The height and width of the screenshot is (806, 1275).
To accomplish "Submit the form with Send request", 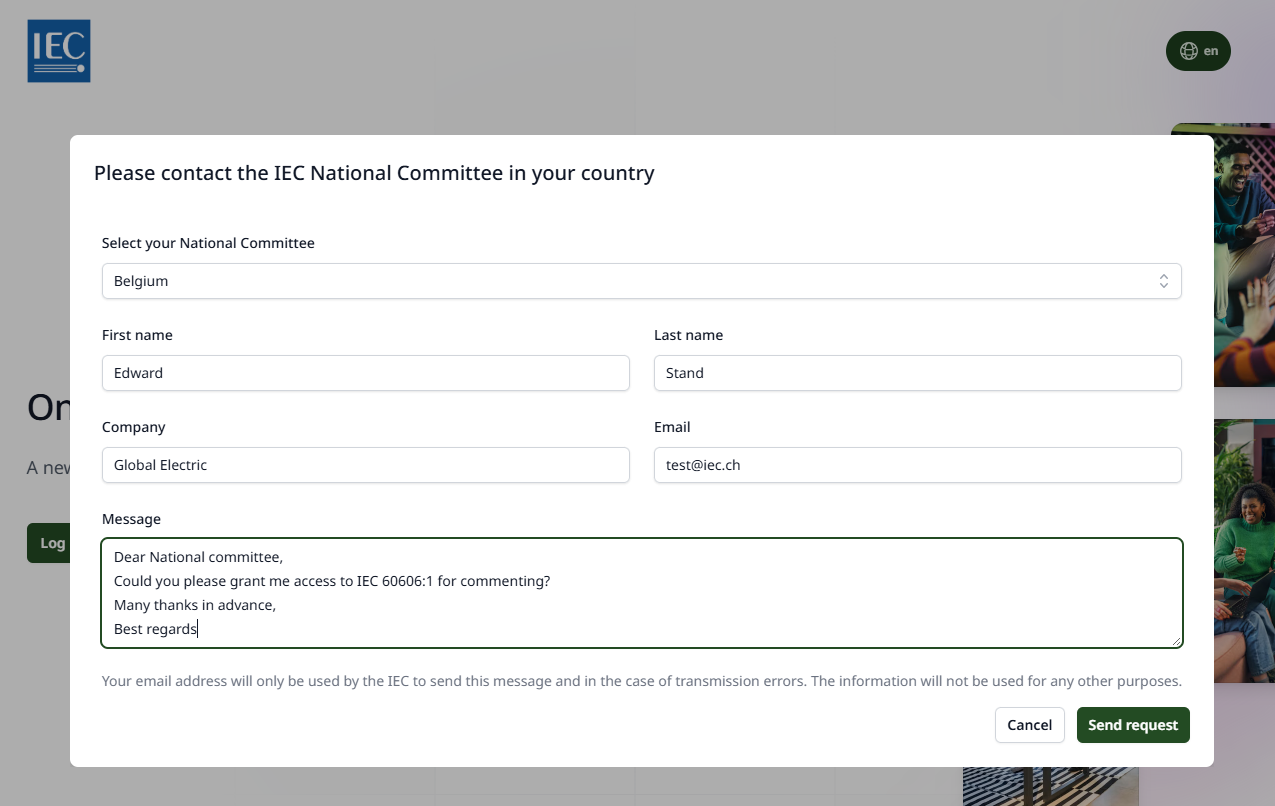I will tap(1133, 725).
